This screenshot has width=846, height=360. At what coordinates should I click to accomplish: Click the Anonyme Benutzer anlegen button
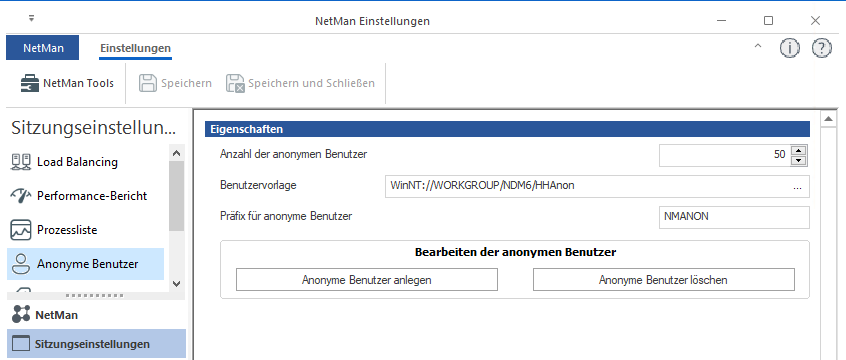pyautogui.click(x=367, y=280)
